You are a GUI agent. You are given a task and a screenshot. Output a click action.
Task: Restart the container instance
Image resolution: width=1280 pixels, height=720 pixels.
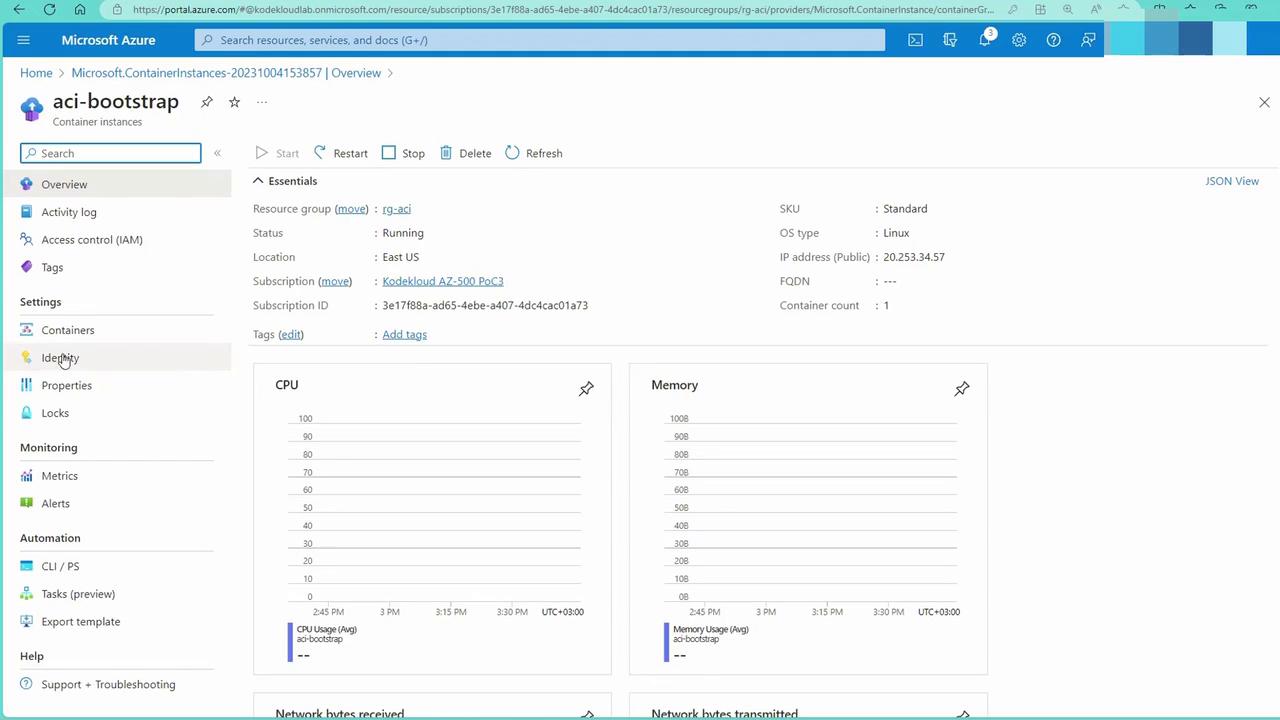341,153
